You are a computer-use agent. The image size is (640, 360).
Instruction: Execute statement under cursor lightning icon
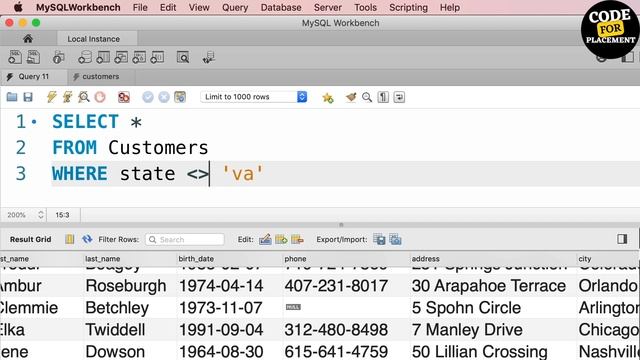click(67, 97)
